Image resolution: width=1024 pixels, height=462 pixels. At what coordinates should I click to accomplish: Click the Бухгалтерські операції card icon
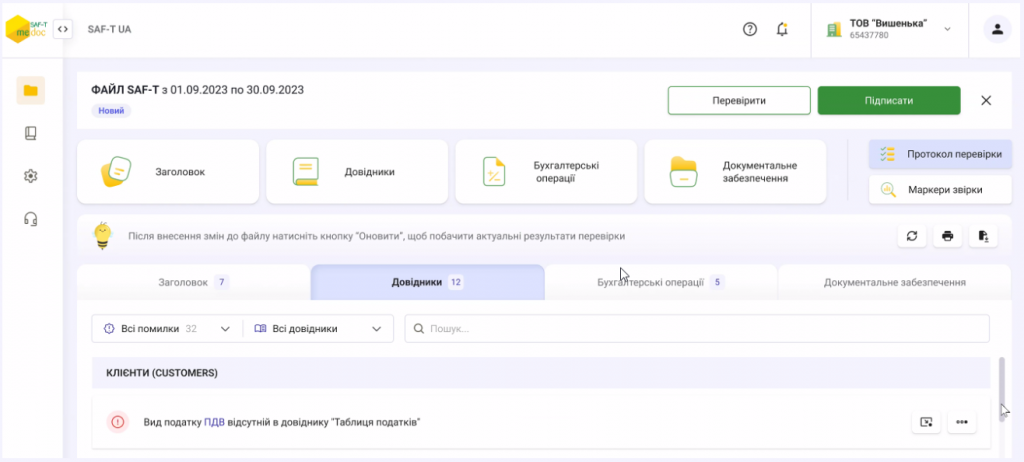coord(494,171)
